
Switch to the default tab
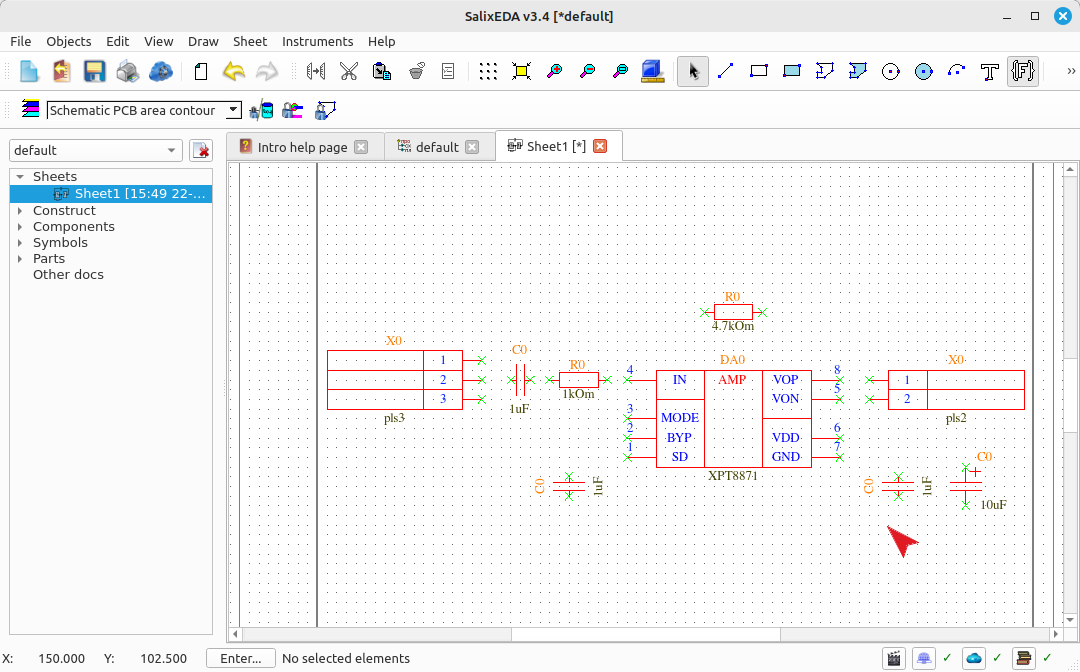[x=437, y=147]
